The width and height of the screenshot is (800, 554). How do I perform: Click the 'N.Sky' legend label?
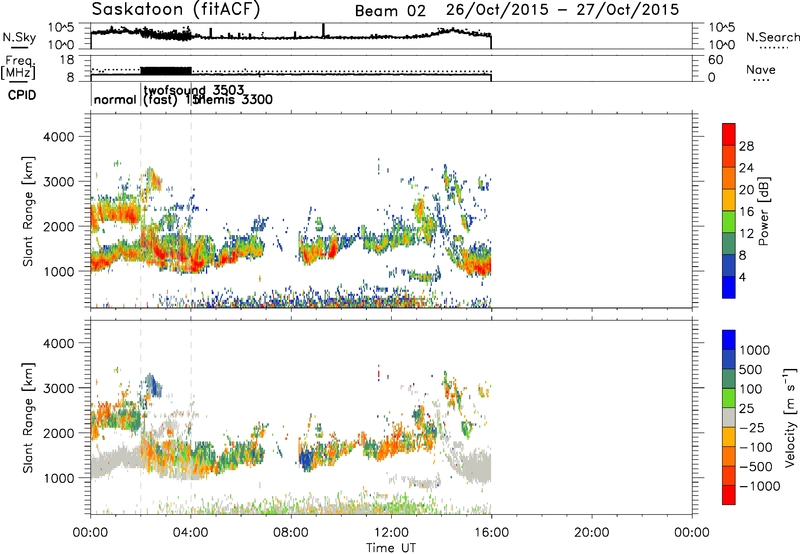(x=19, y=37)
